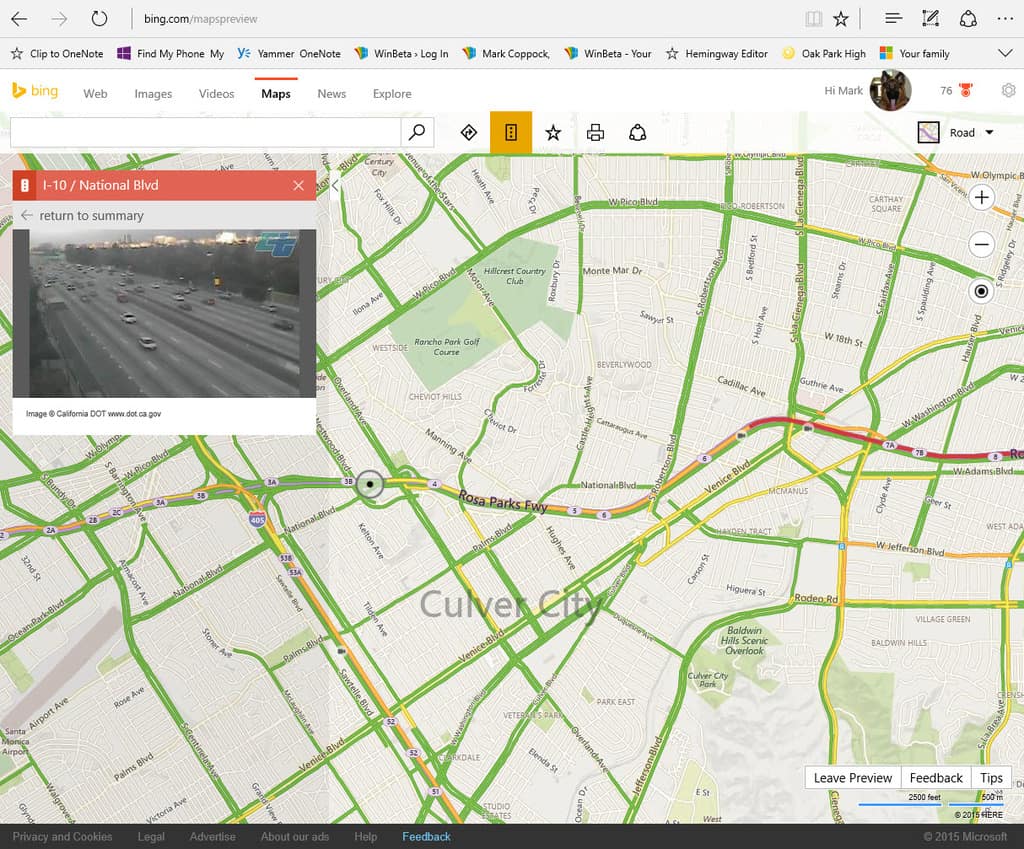1024x849 pixels.
Task: Open WinBeta Log In favorite
Action: point(401,54)
